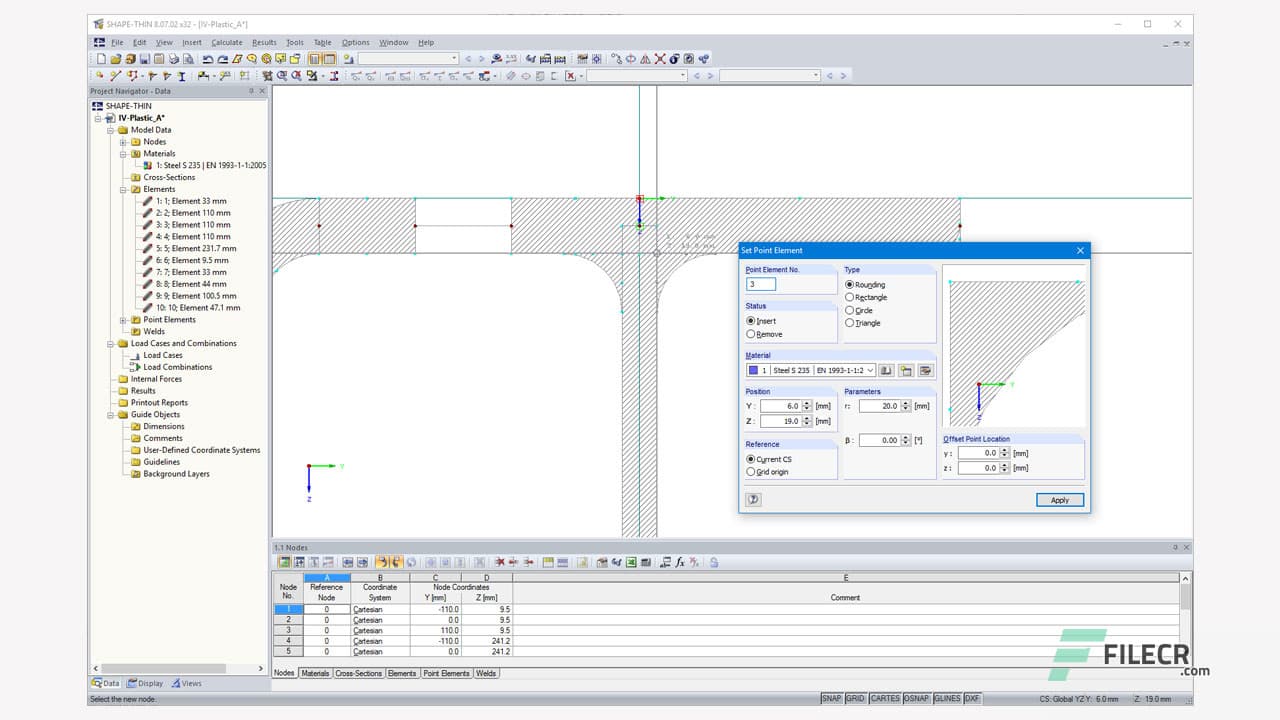Export the Nodes table to Excel
This screenshot has height=720, width=1280.
coord(632,563)
